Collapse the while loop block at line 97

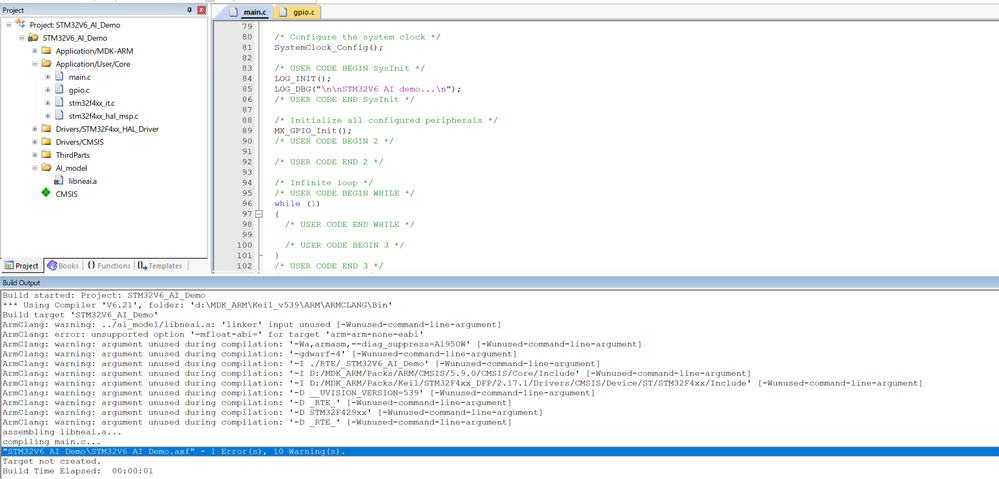(x=259, y=214)
